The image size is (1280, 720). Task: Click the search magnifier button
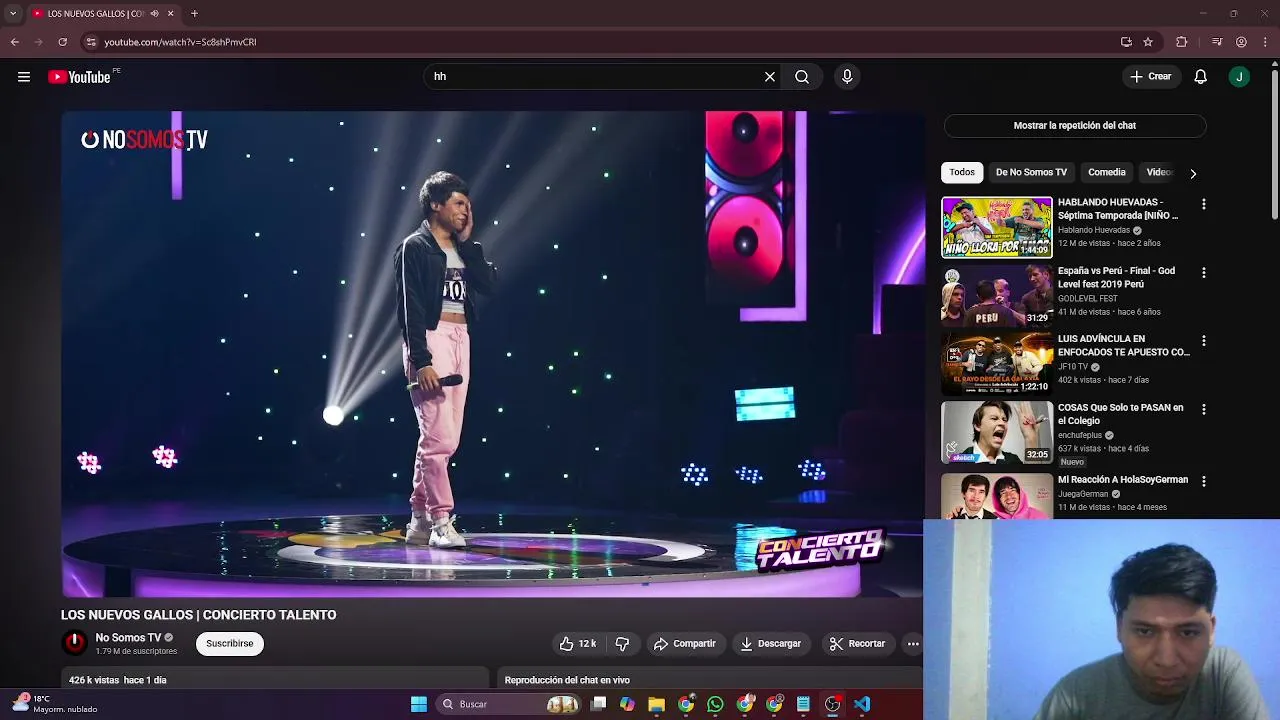click(x=802, y=77)
